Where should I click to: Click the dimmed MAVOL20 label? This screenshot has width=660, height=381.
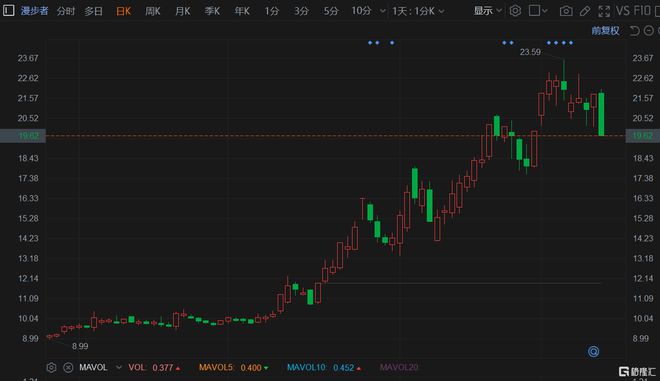[x=399, y=368]
